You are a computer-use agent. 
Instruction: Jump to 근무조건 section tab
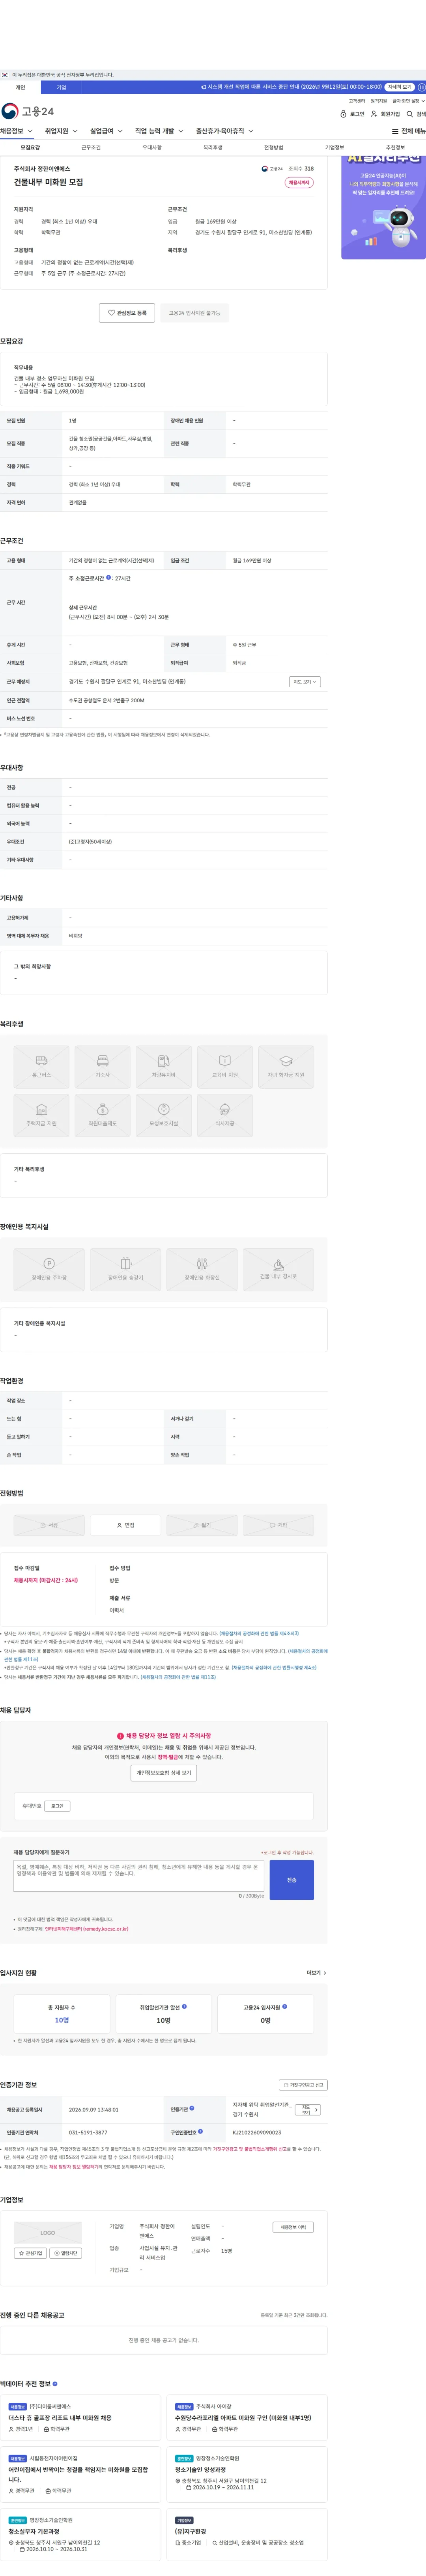point(91,147)
